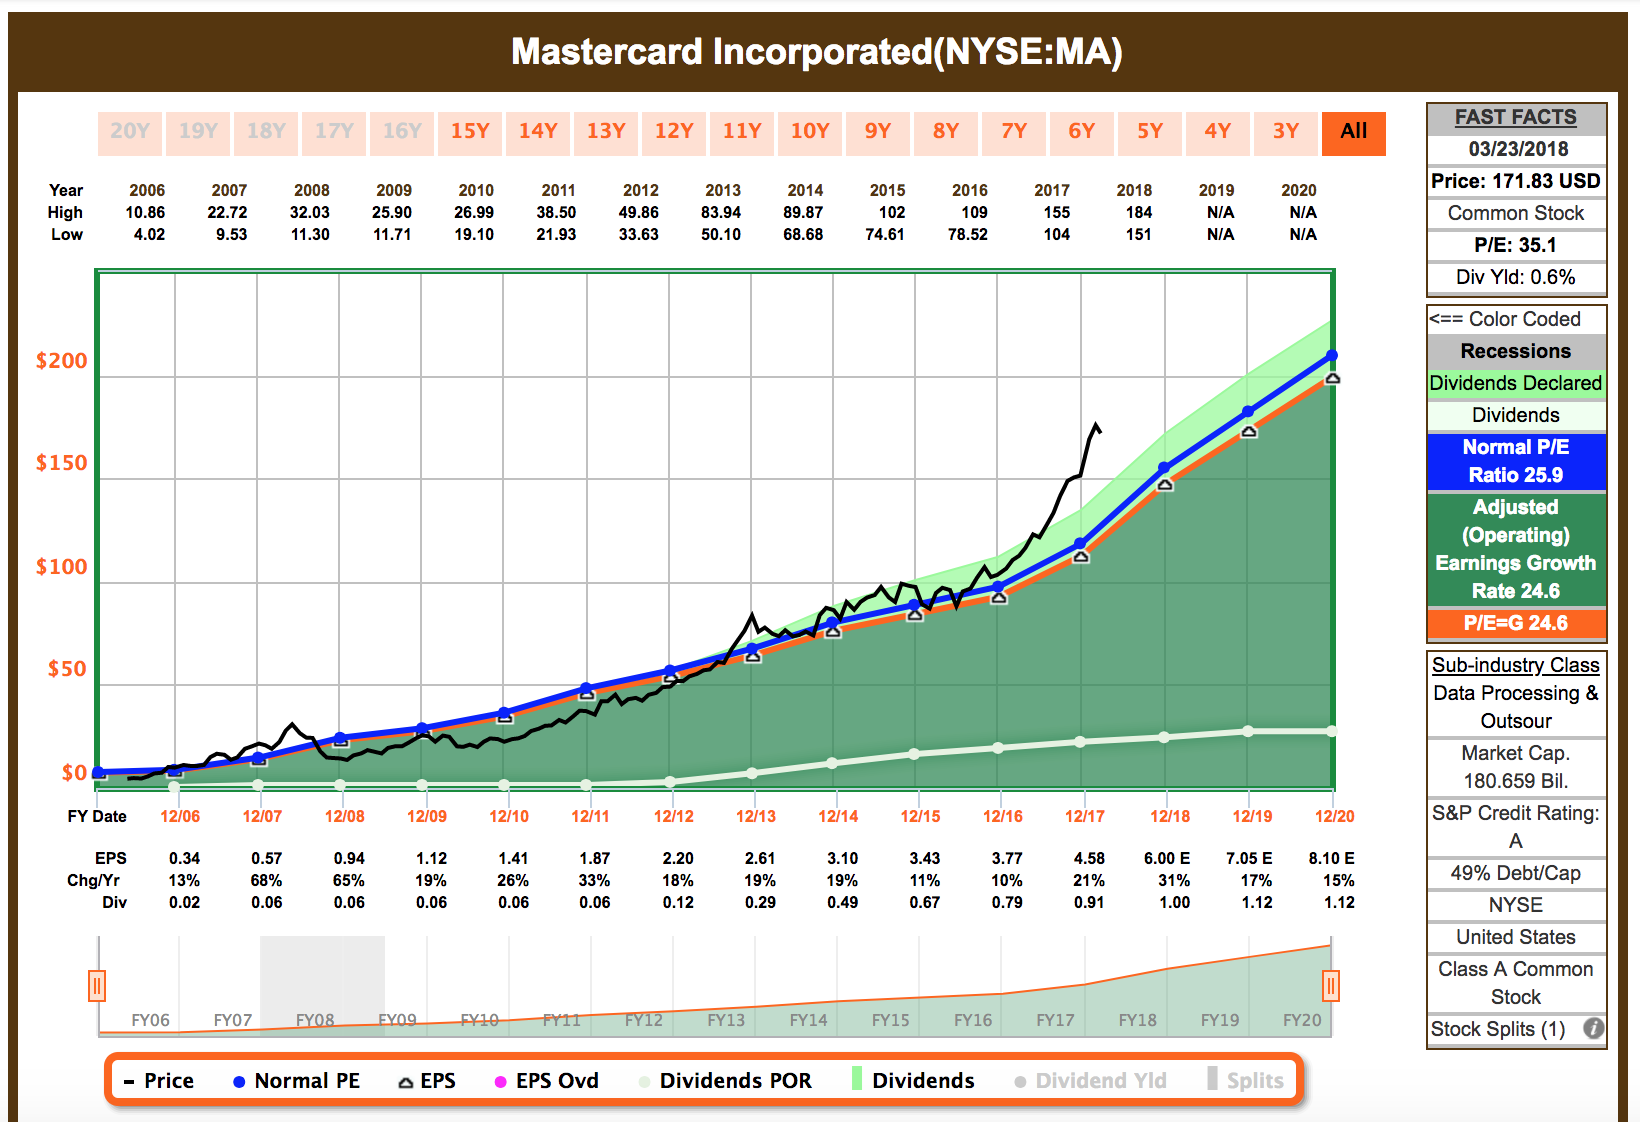
Task: Select the 20Y range button
Action: click(x=130, y=132)
